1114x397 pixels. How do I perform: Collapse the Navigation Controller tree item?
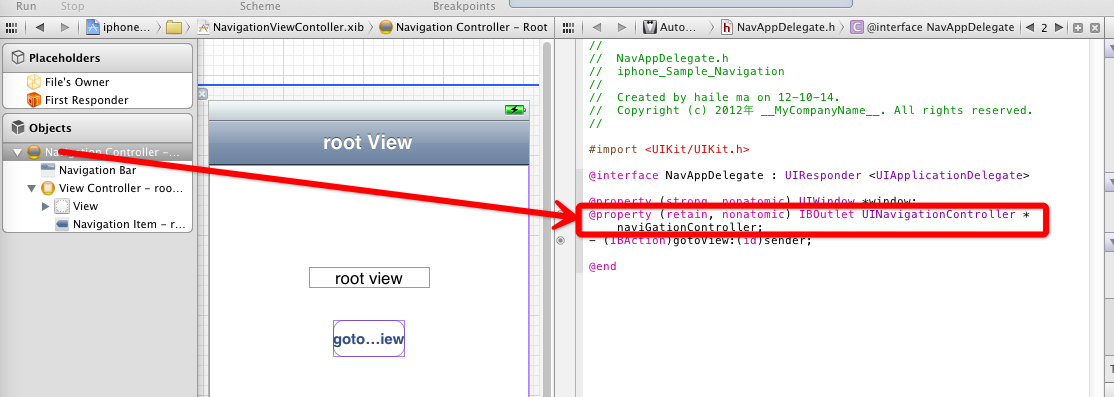coord(17,152)
